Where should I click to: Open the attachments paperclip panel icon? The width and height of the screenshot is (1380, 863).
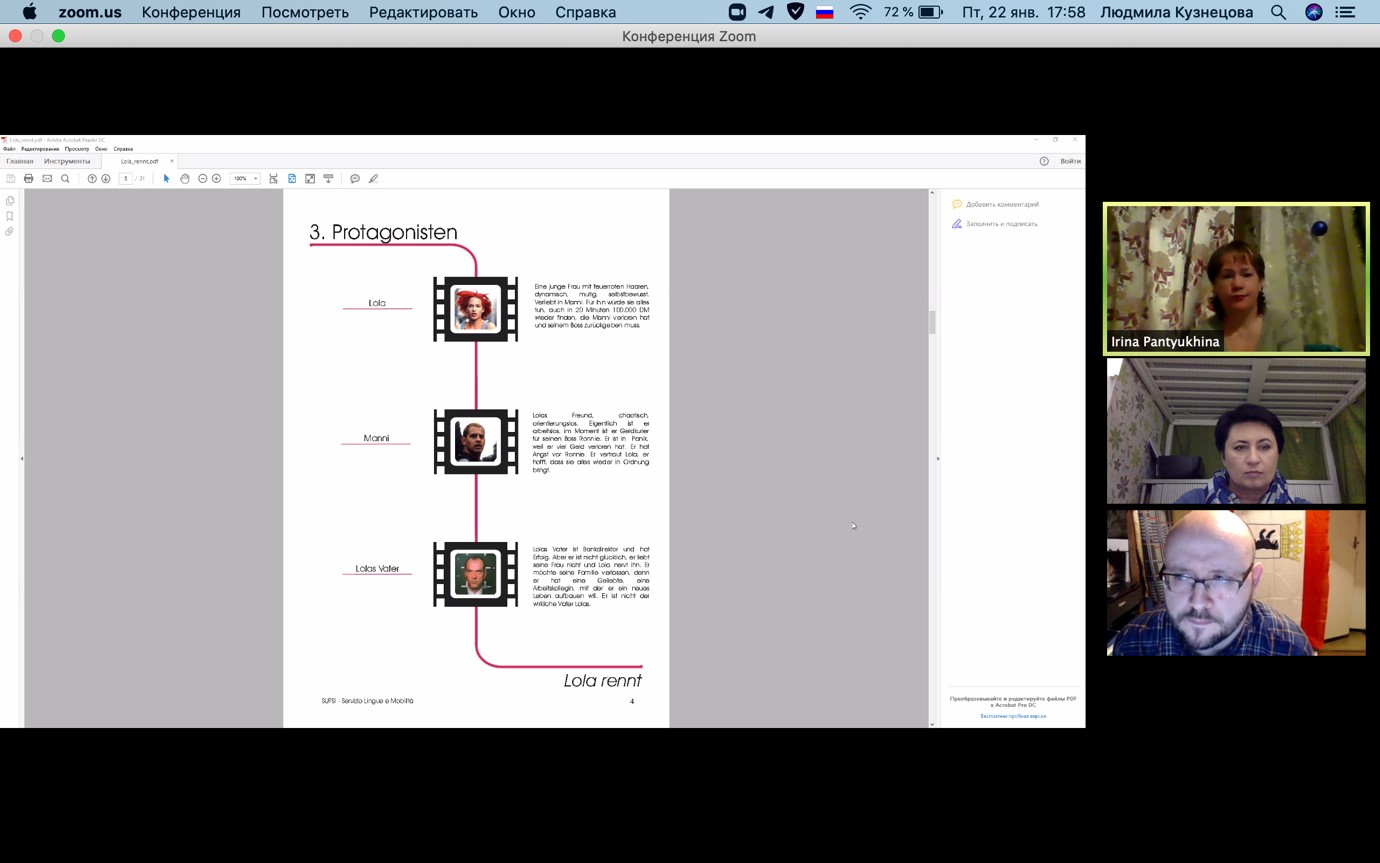[x=10, y=231]
